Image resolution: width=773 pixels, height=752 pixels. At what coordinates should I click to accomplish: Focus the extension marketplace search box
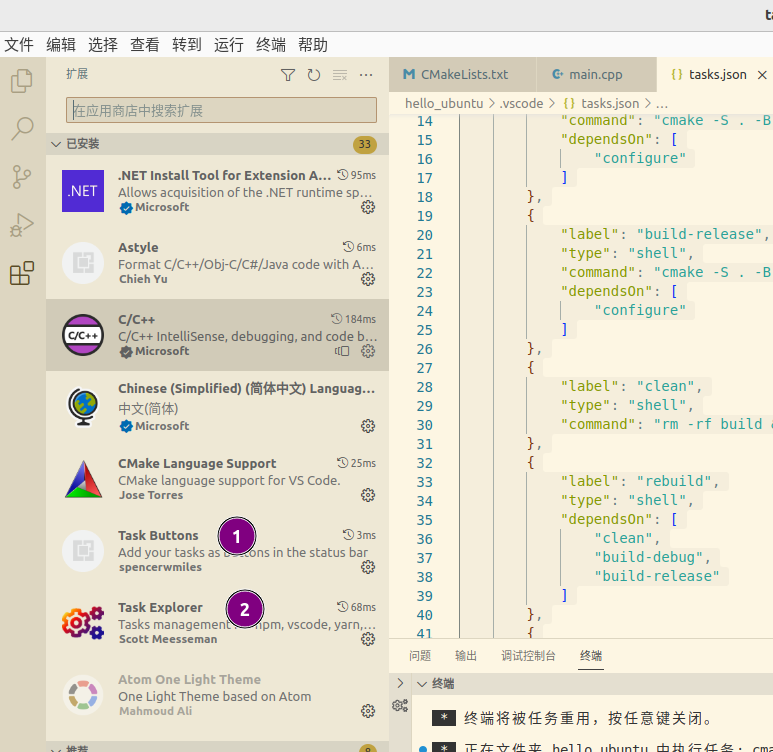[221, 110]
